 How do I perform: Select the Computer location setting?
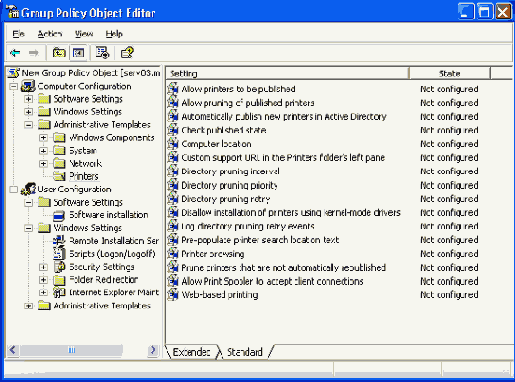(x=216, y=144)
